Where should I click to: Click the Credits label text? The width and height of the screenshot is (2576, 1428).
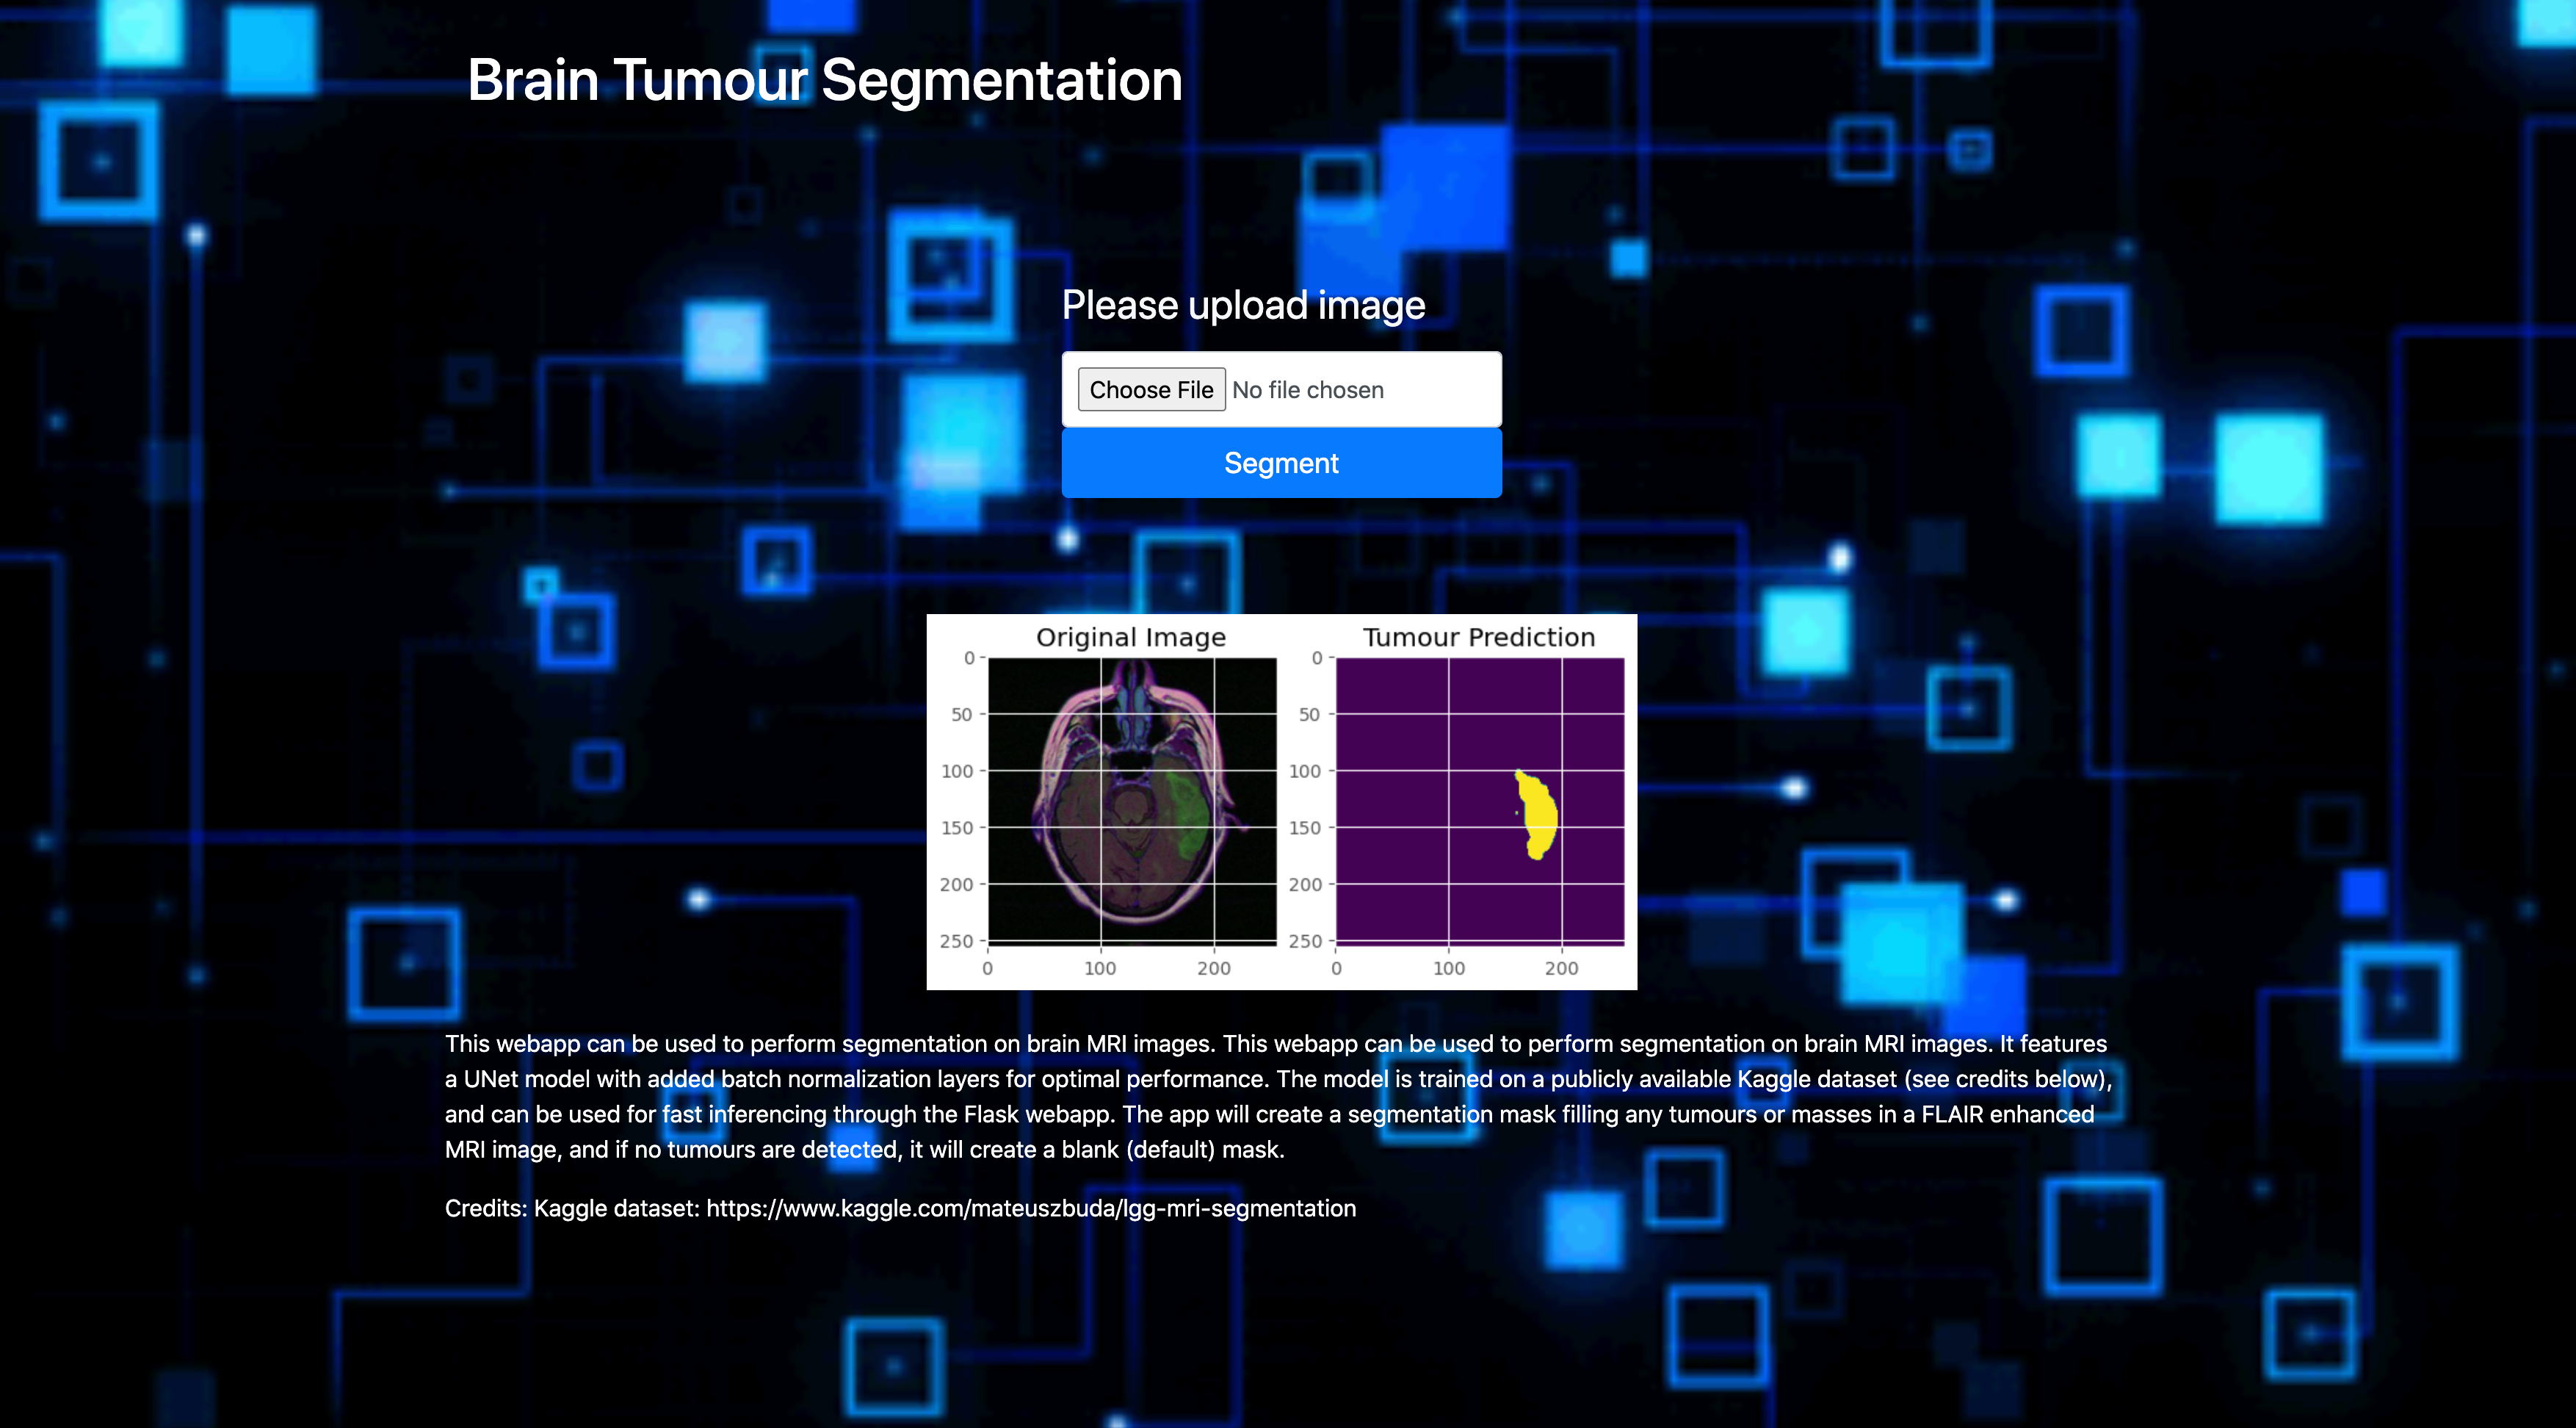point(485,1208)
